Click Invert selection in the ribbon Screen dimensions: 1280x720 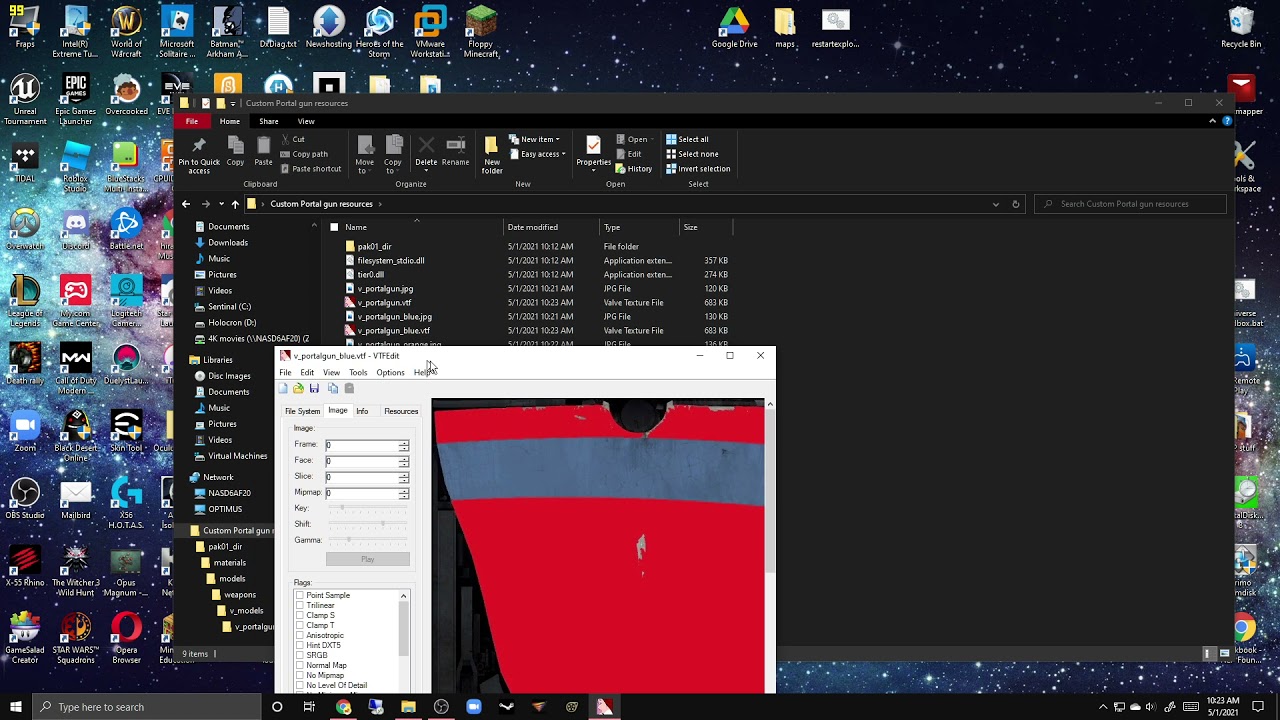(x=698, y=168)
